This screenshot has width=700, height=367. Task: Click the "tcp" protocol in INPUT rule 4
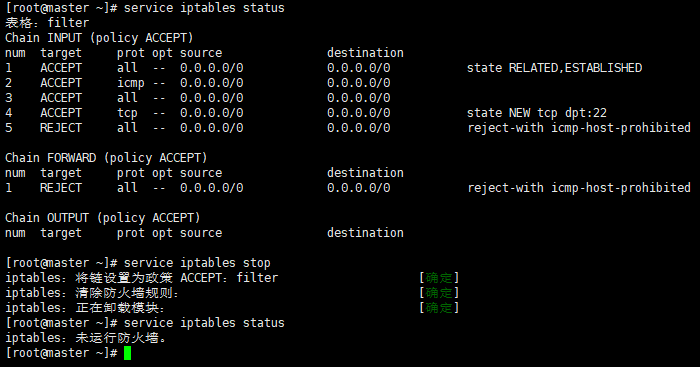point(127,113)
